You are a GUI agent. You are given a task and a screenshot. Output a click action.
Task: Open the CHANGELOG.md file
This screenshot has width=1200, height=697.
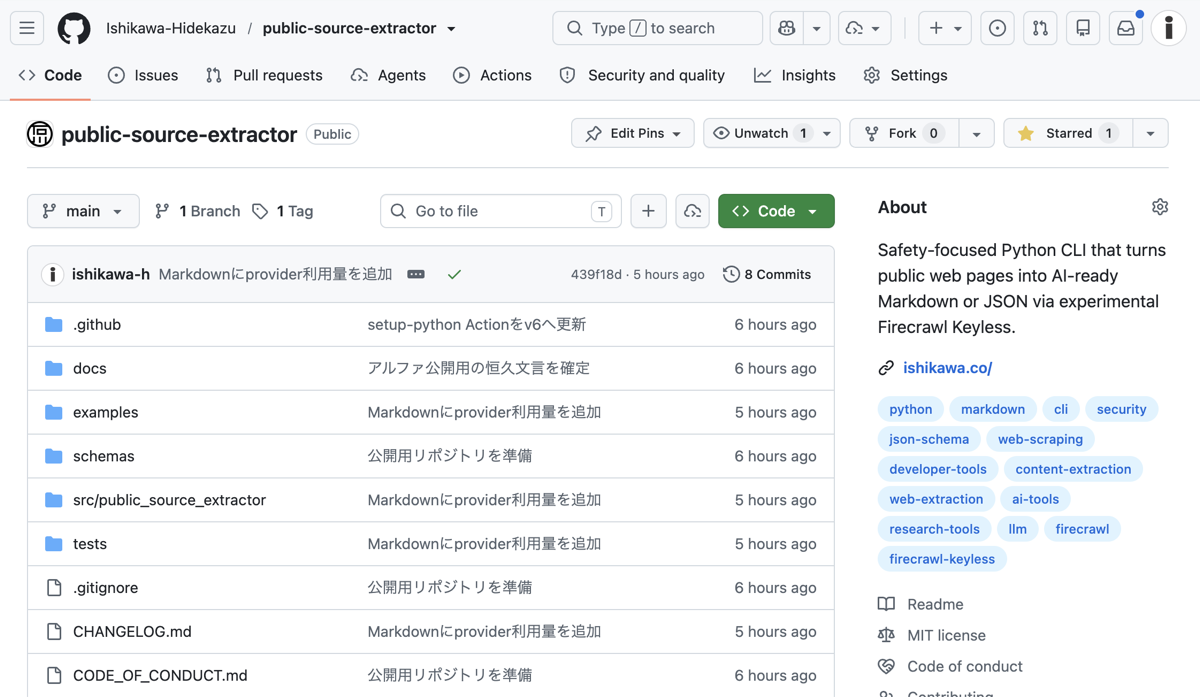coord(132,632)
